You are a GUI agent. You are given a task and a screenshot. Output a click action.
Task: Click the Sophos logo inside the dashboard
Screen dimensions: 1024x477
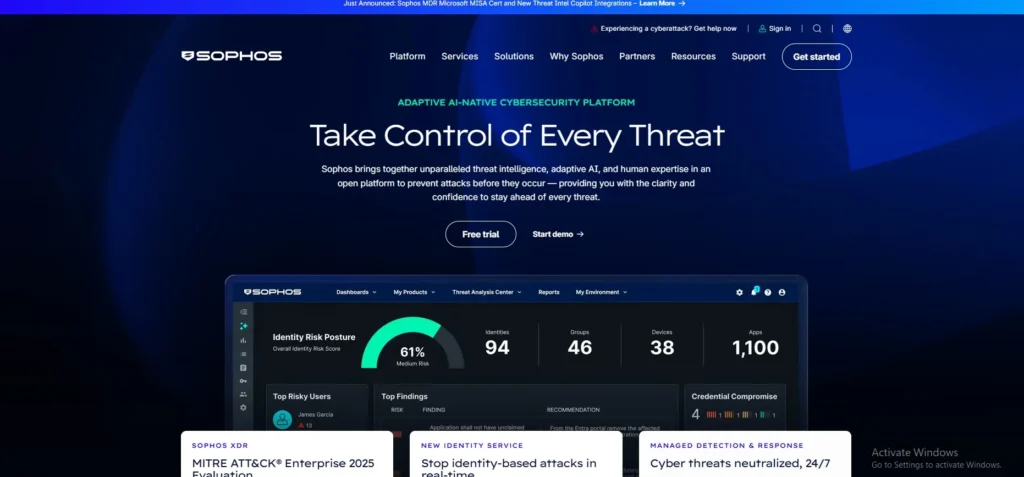tap(272, 292)
